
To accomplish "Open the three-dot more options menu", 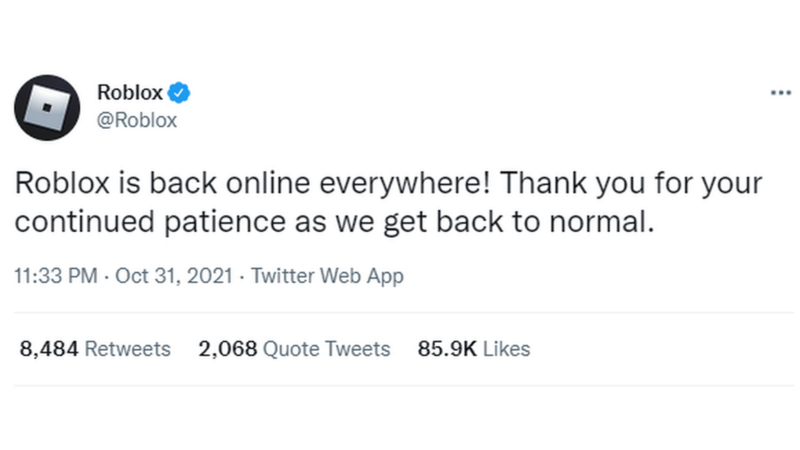I will pos(780,93).
